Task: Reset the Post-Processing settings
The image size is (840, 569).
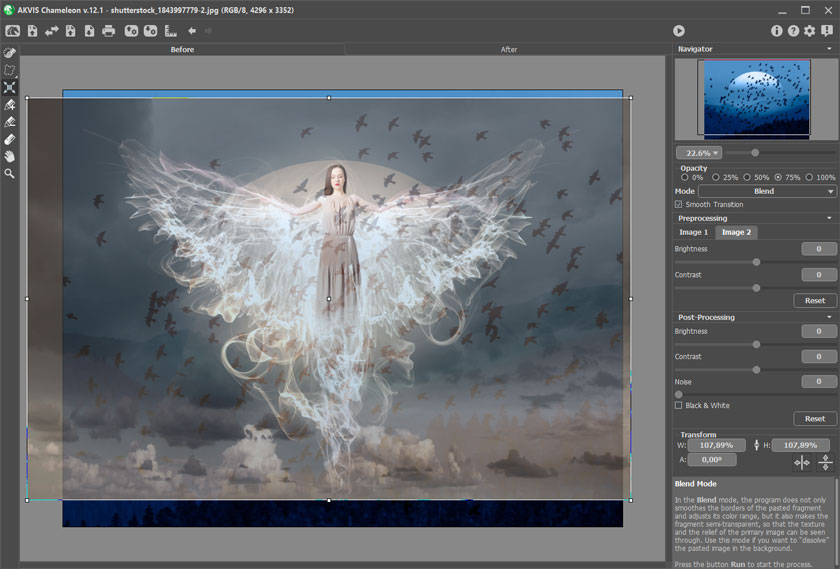Action: click(x=815, y=418)
